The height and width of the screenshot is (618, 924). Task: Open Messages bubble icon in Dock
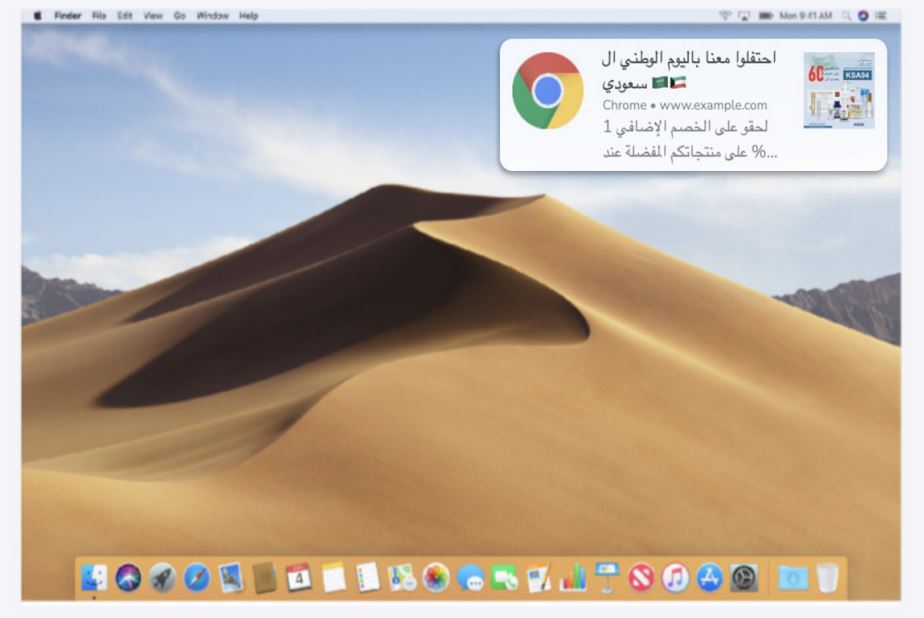(x=470, y=577)
